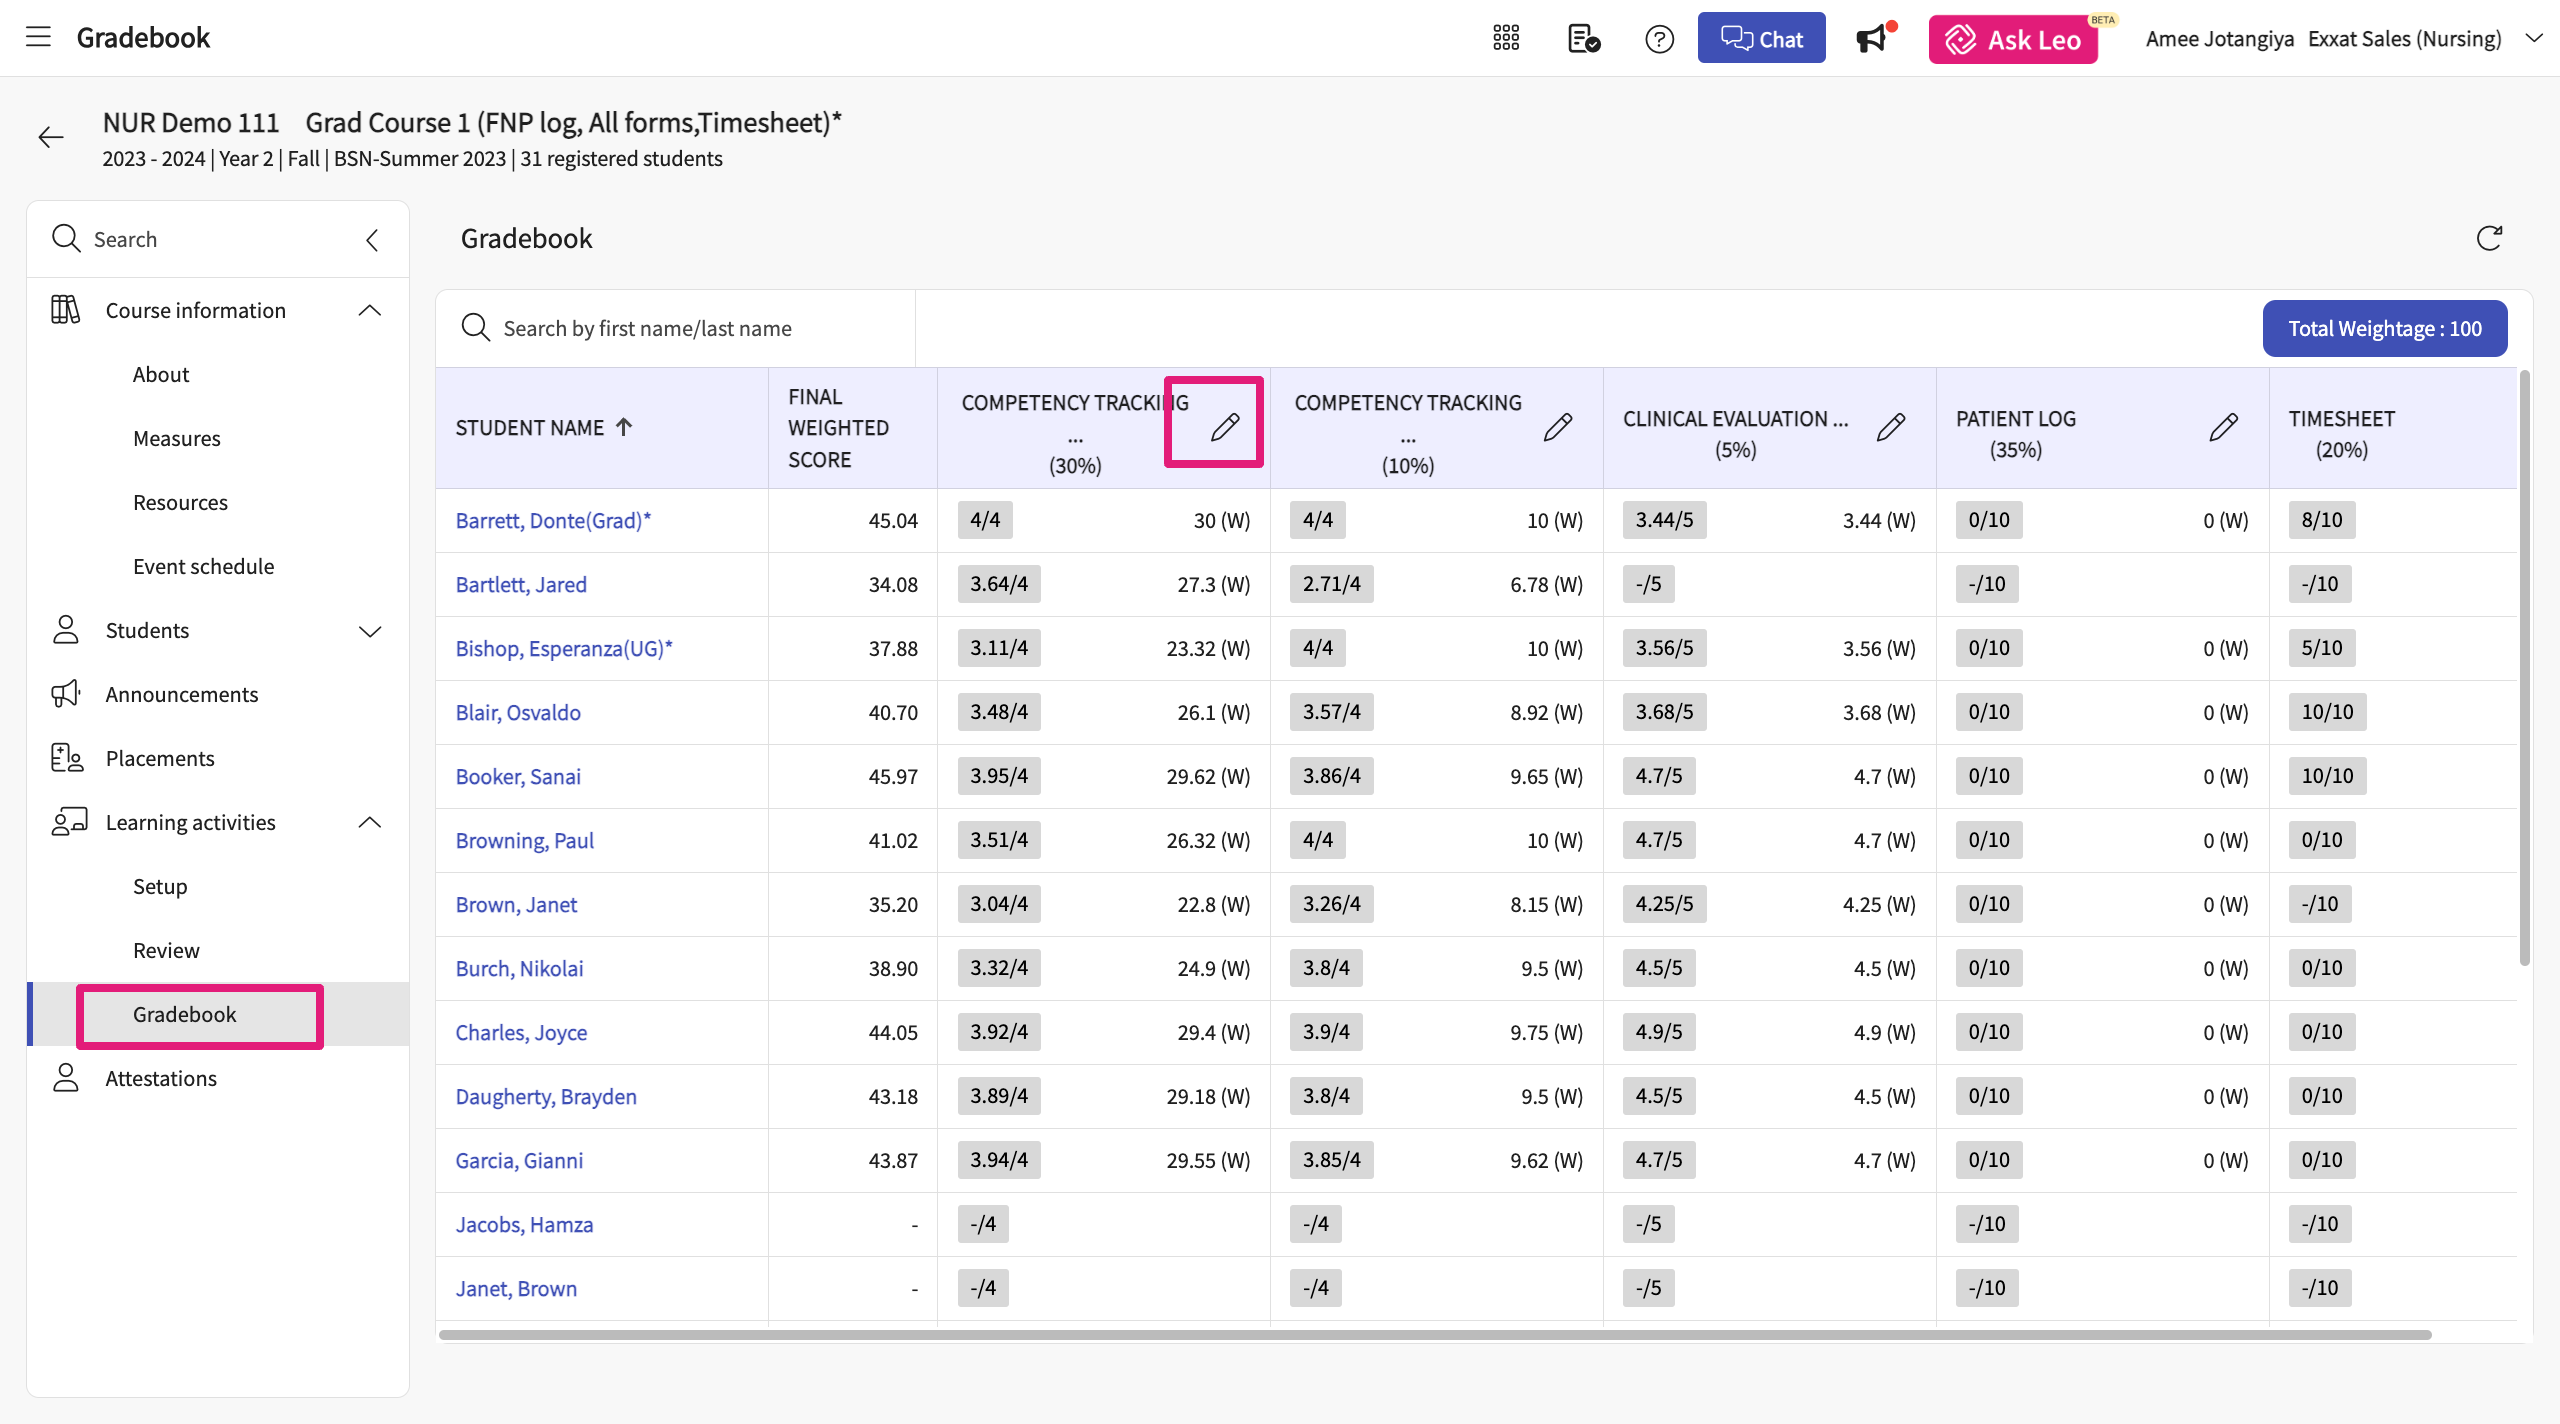Click the horizontal table scrollbar
This screenshot has height=1424, width=2560.
pyautogui.click(x=1435, y=1335)
